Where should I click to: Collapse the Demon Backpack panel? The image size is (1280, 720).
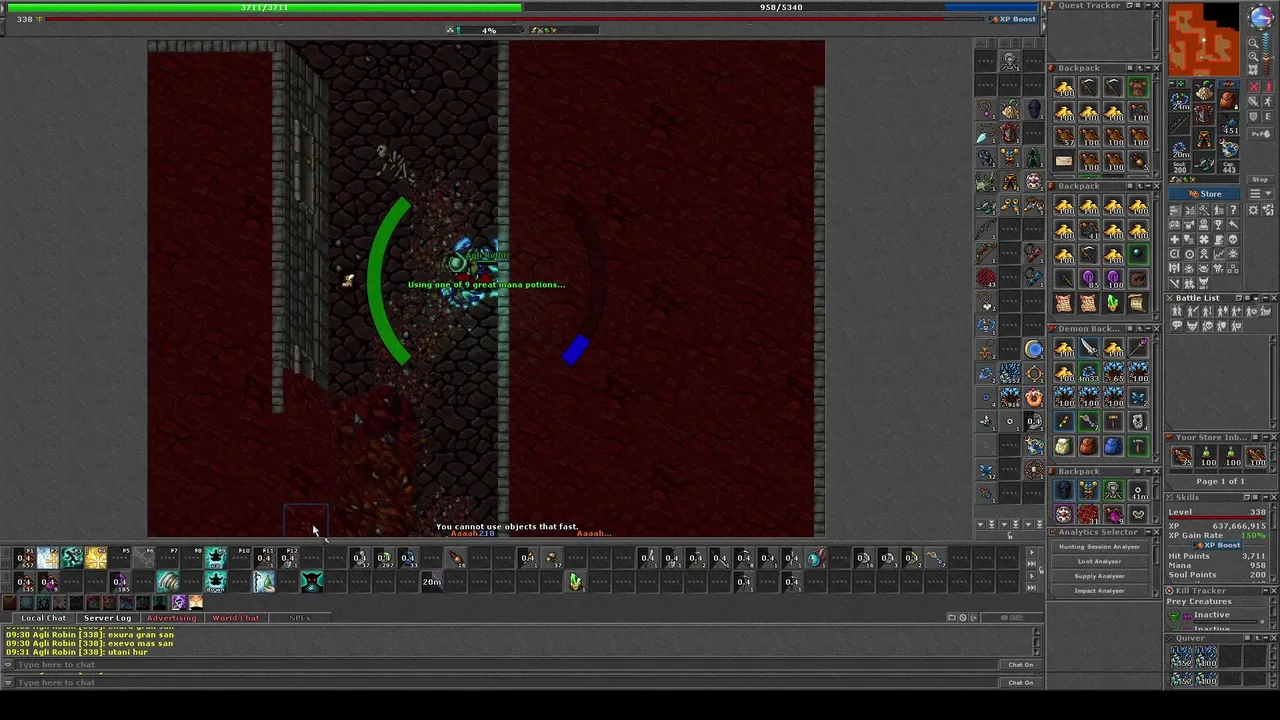click(x=1148, y=328)
